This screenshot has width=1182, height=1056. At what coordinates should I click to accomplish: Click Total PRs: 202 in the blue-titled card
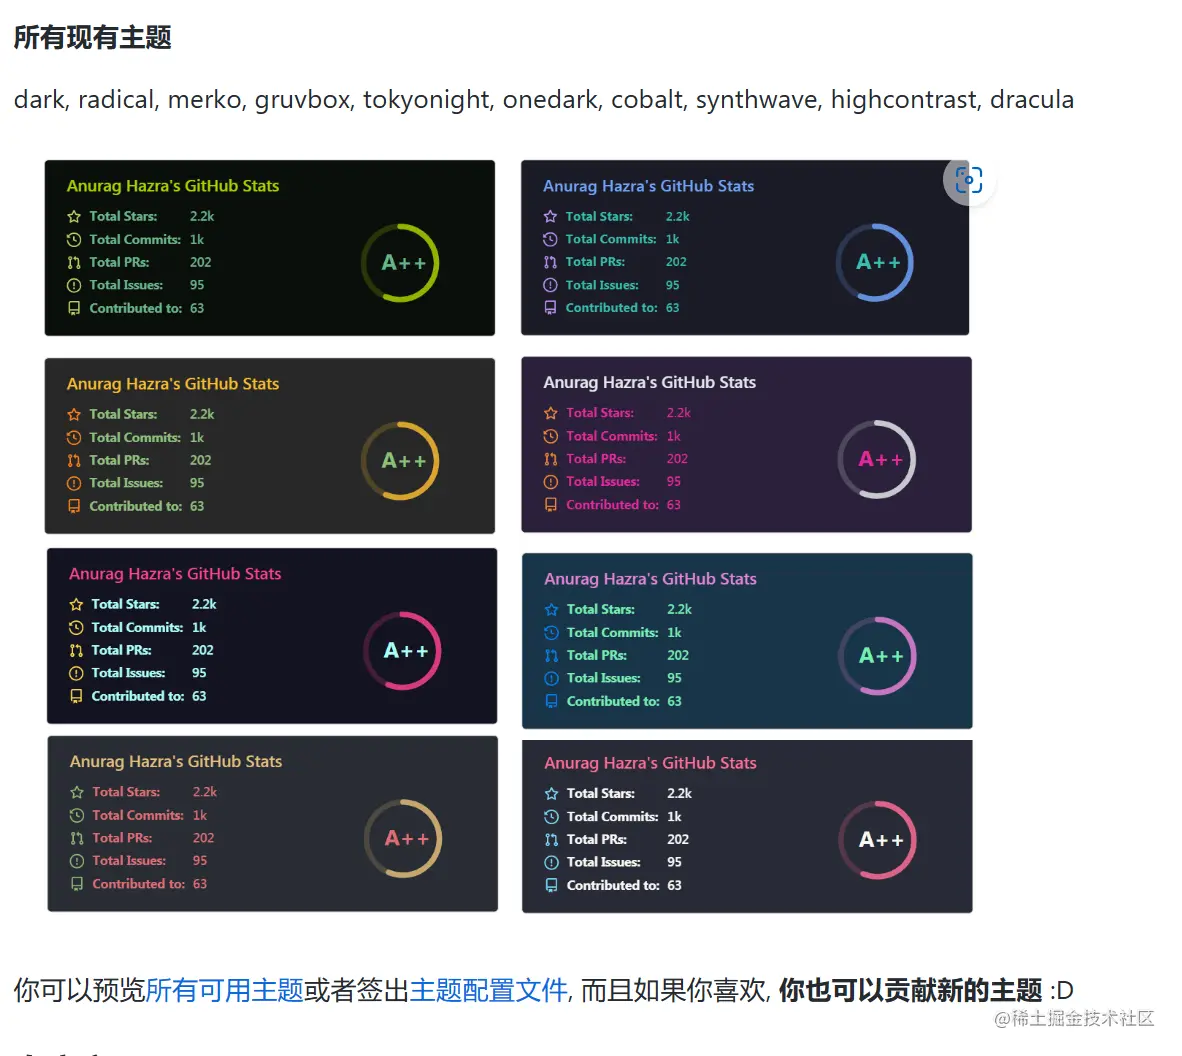(626, 262)
